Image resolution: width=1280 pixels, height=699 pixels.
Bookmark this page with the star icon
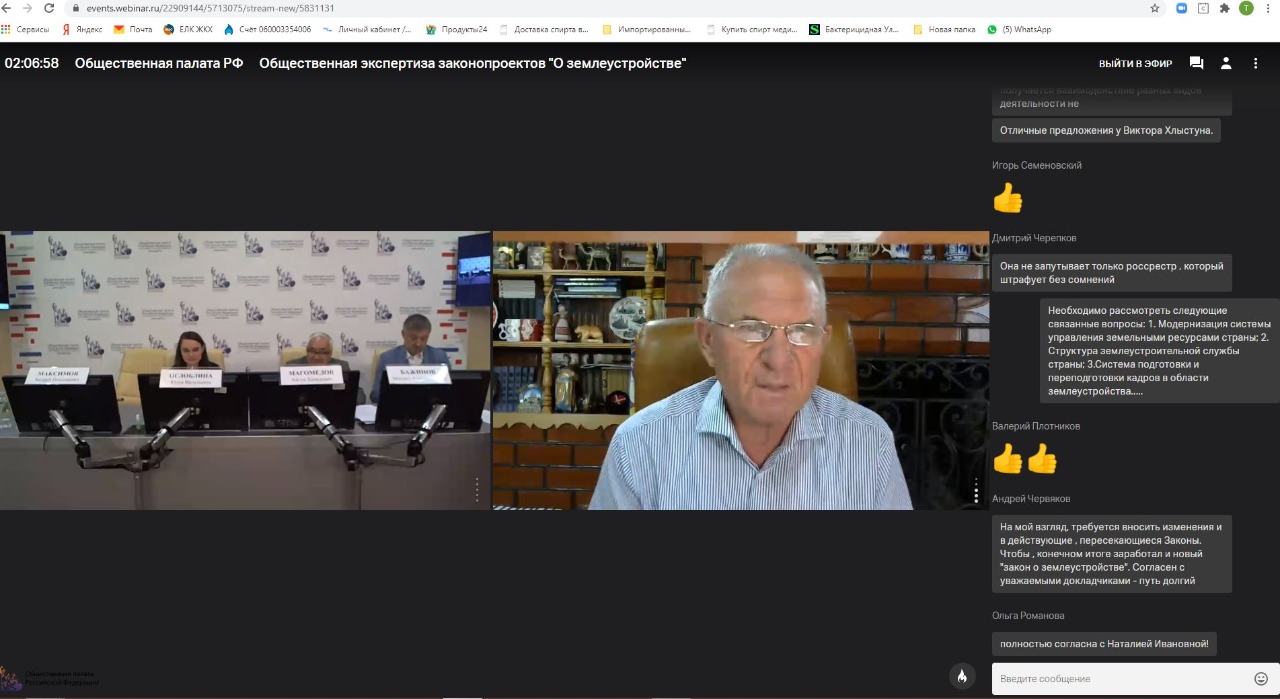click(1155, 8)
